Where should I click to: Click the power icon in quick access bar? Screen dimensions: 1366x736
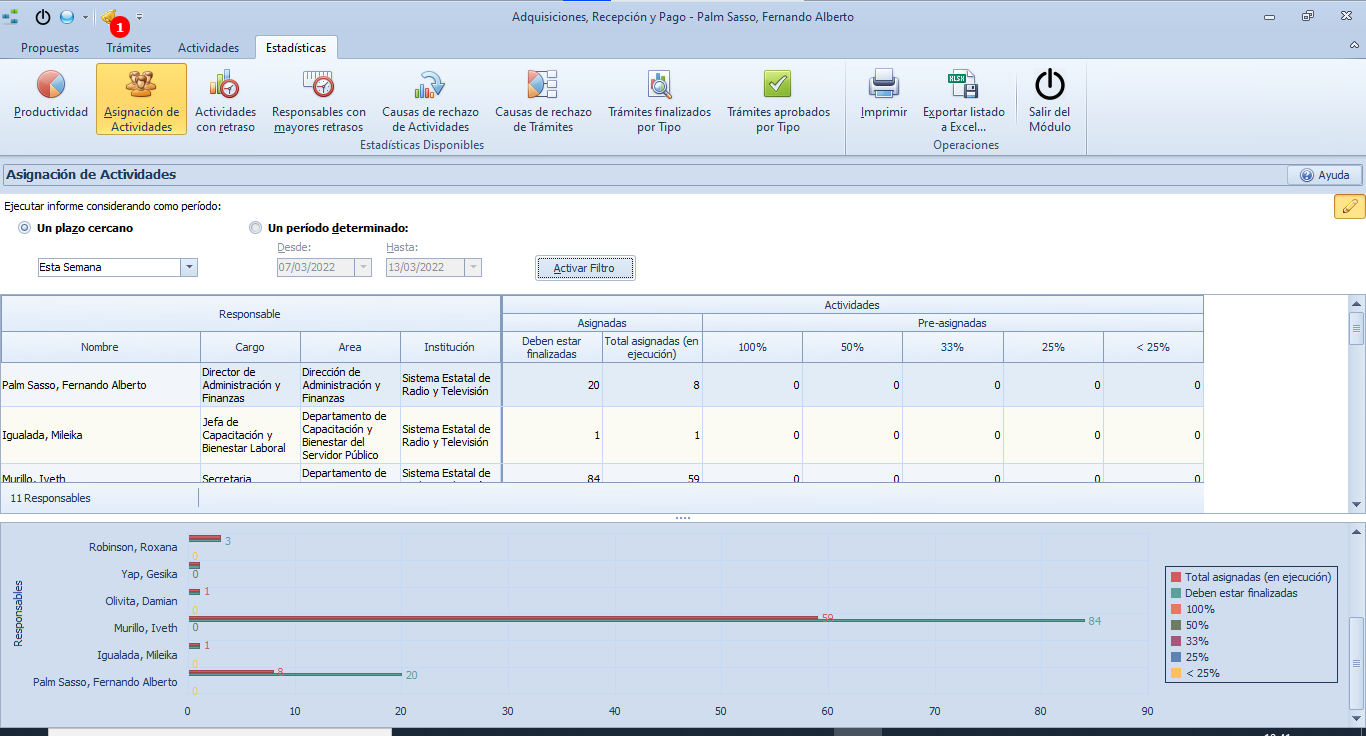pyautogui.click(x=43, y=17)
